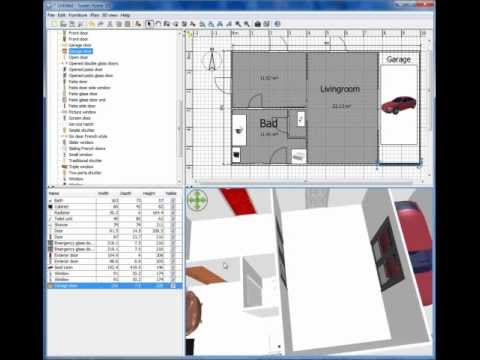Screen dimensions: 480x360
Task: Click the compass rose on the plan
Action: (212, 59)
